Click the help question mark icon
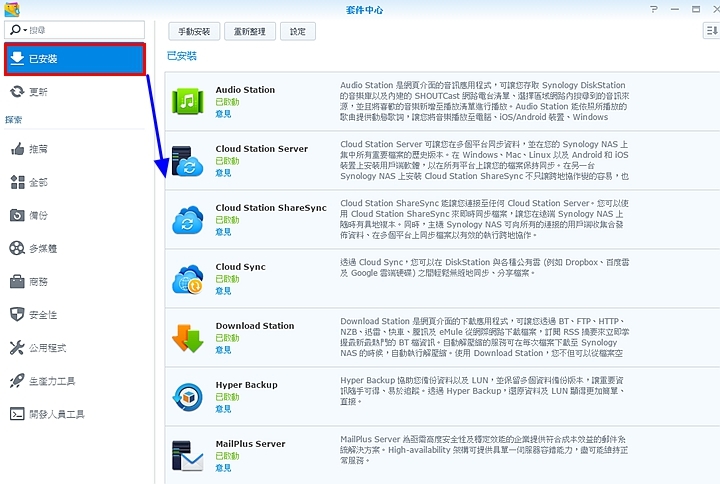Screen dimensions: 720x484 tap(654, 9)
